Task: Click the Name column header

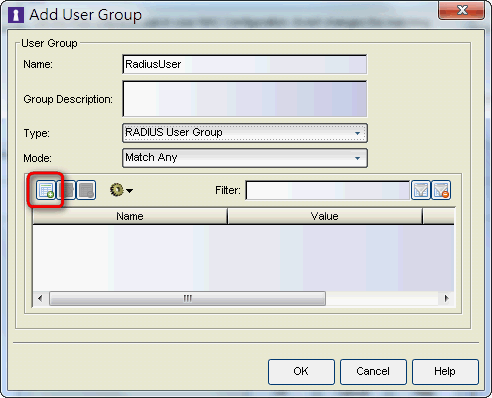Action: pos(130,216)
